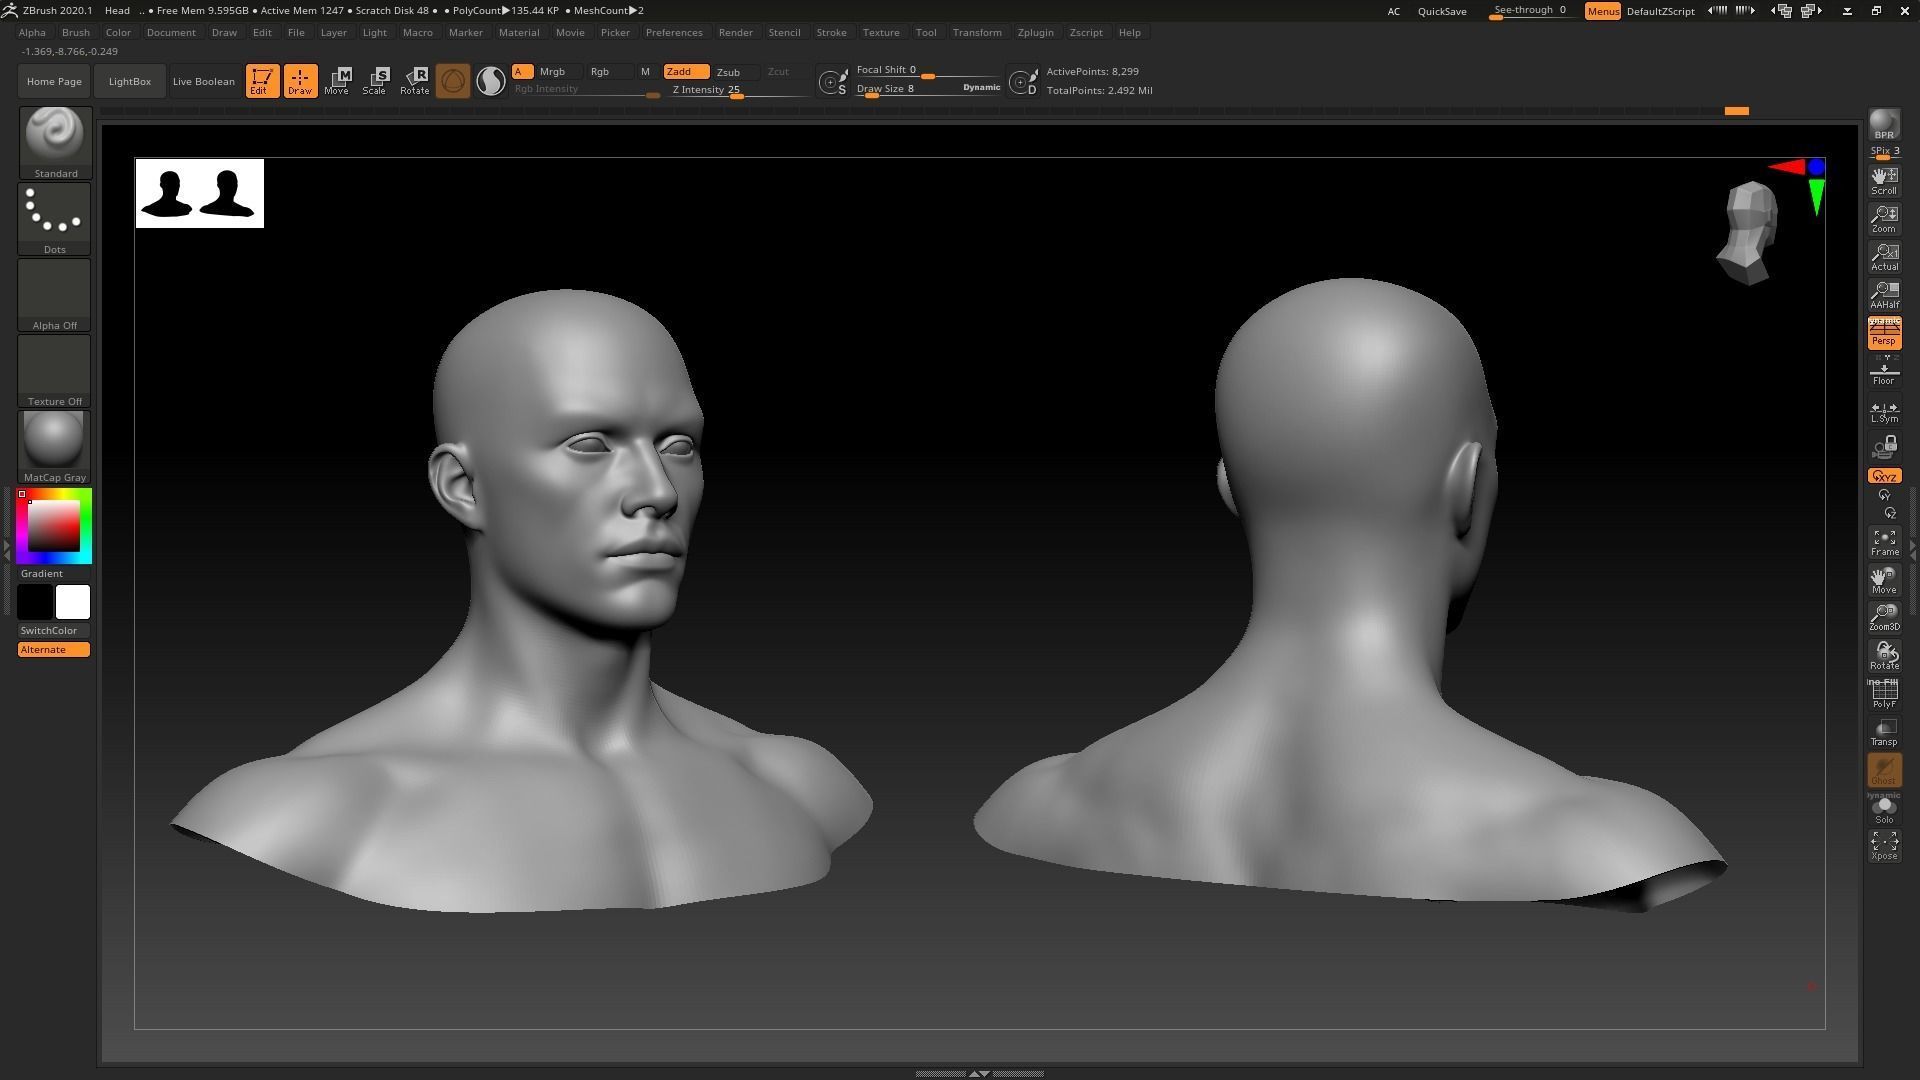Toggle Rgb channel button
This screenshot has height=1080, width=1920.
click(x=609, y=72)
